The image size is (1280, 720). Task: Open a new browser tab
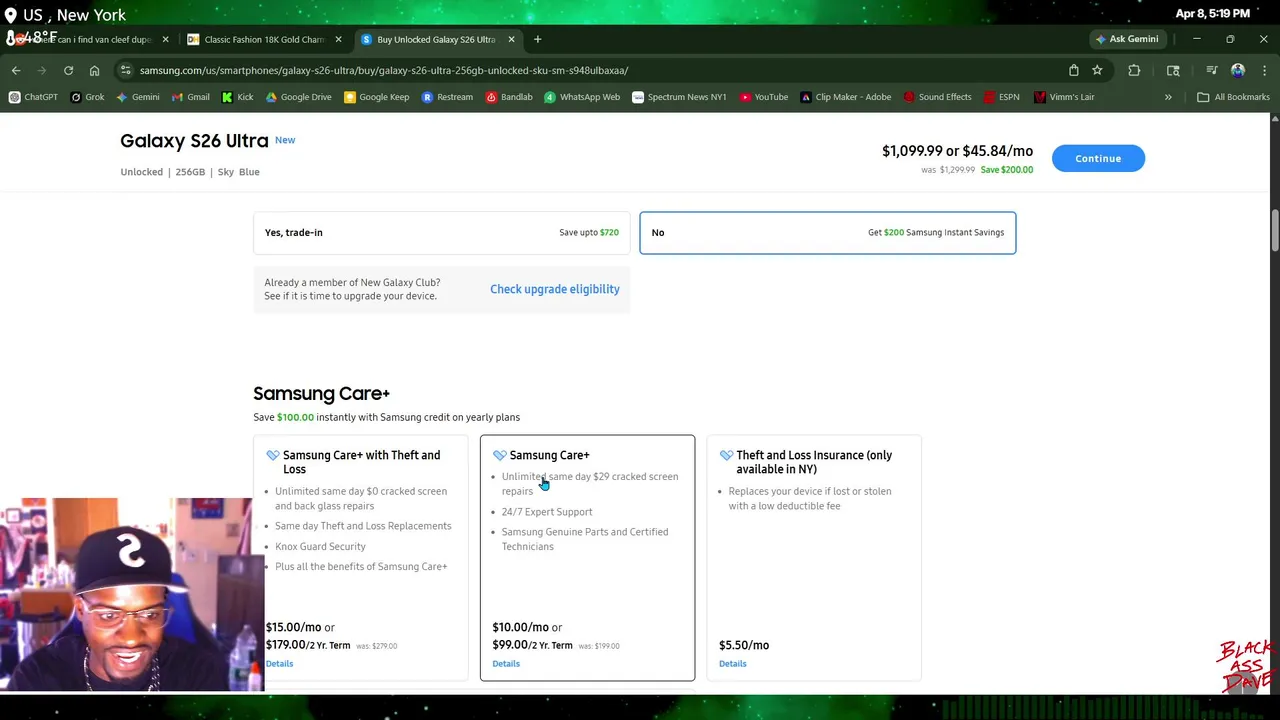click(537, 39)
